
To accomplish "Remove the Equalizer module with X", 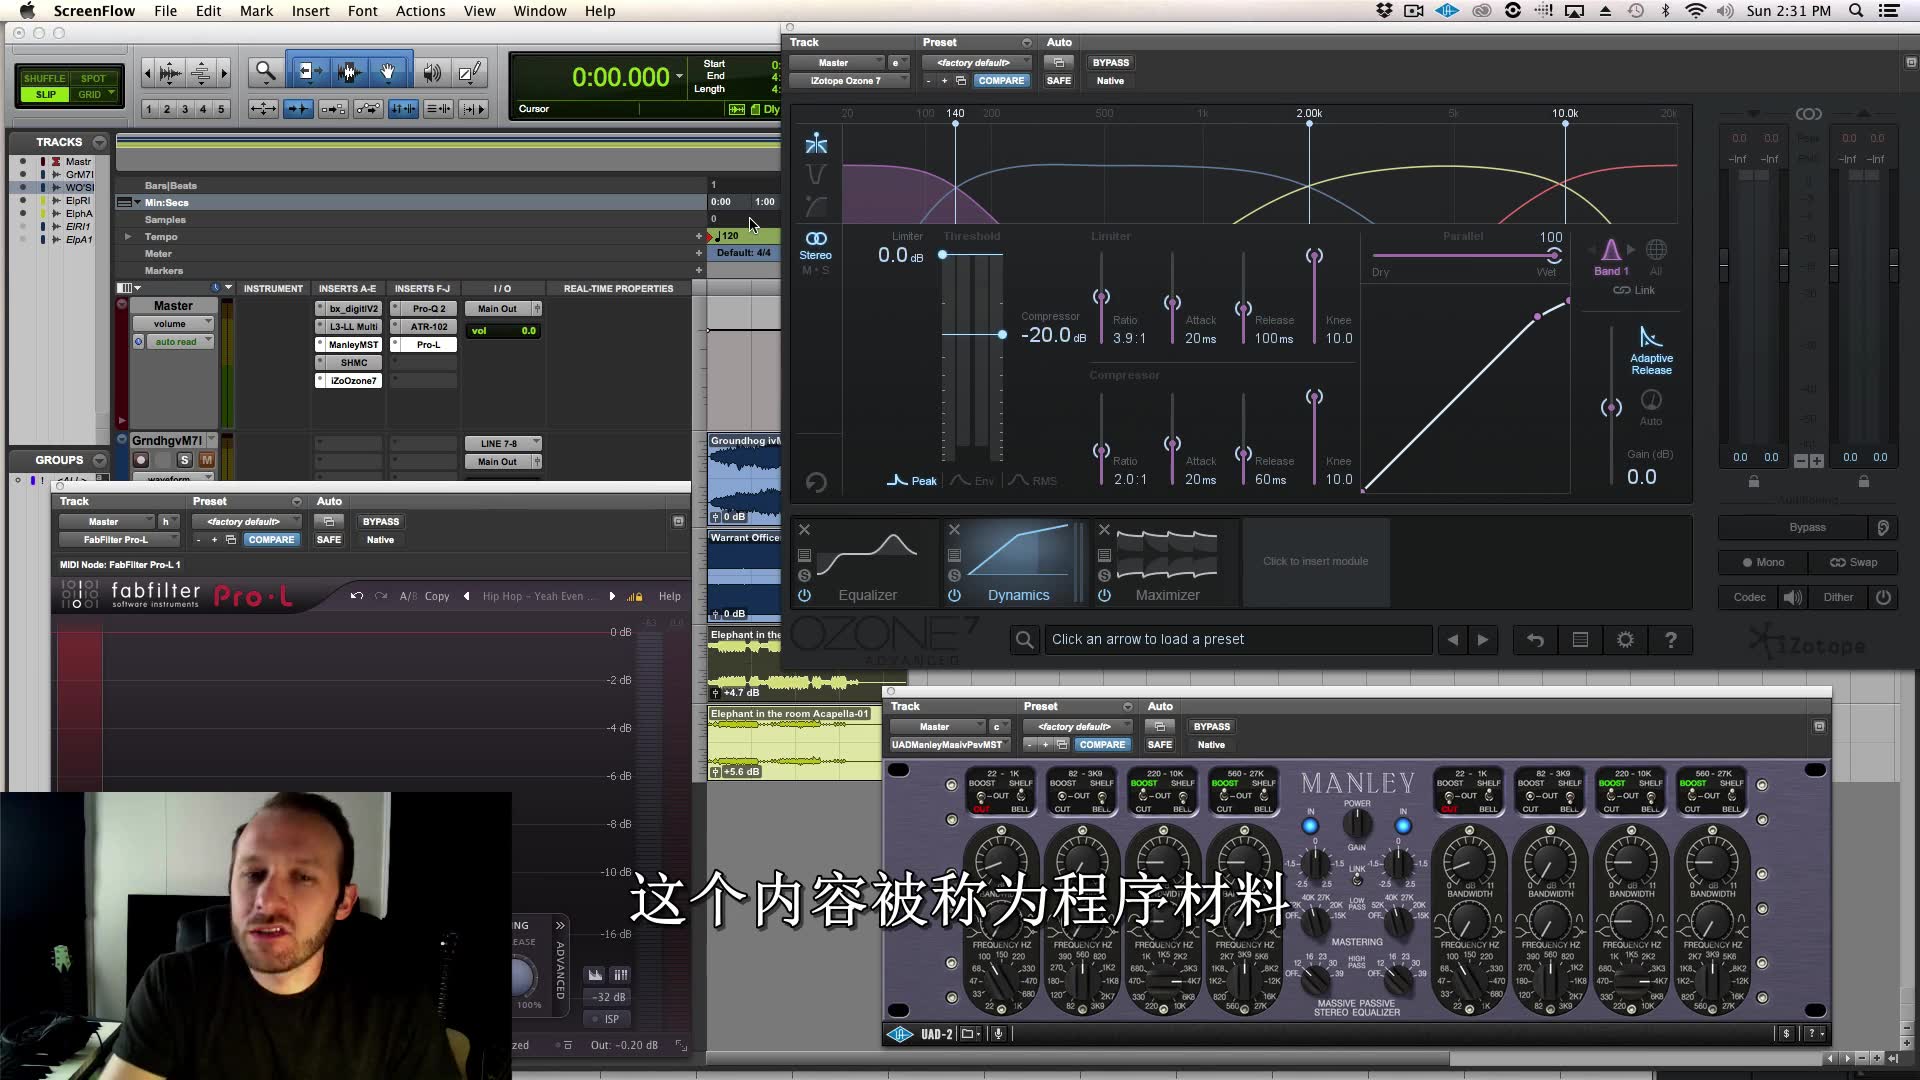I will [804, 530].
